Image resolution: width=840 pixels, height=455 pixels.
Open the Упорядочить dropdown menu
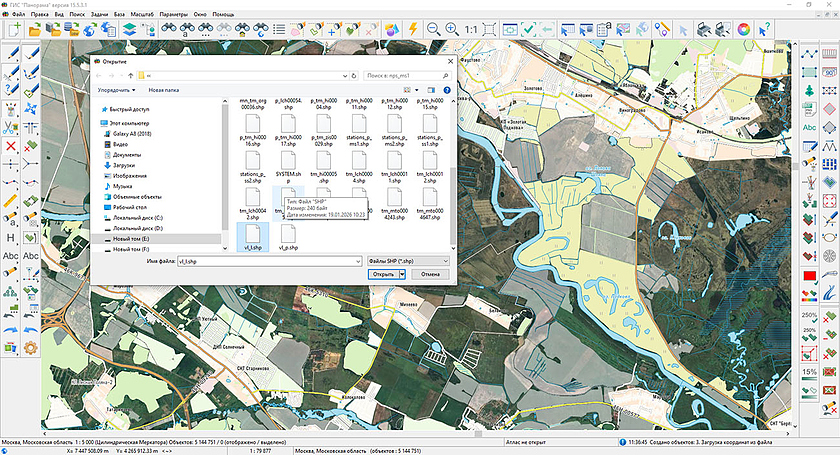point(117,89)
